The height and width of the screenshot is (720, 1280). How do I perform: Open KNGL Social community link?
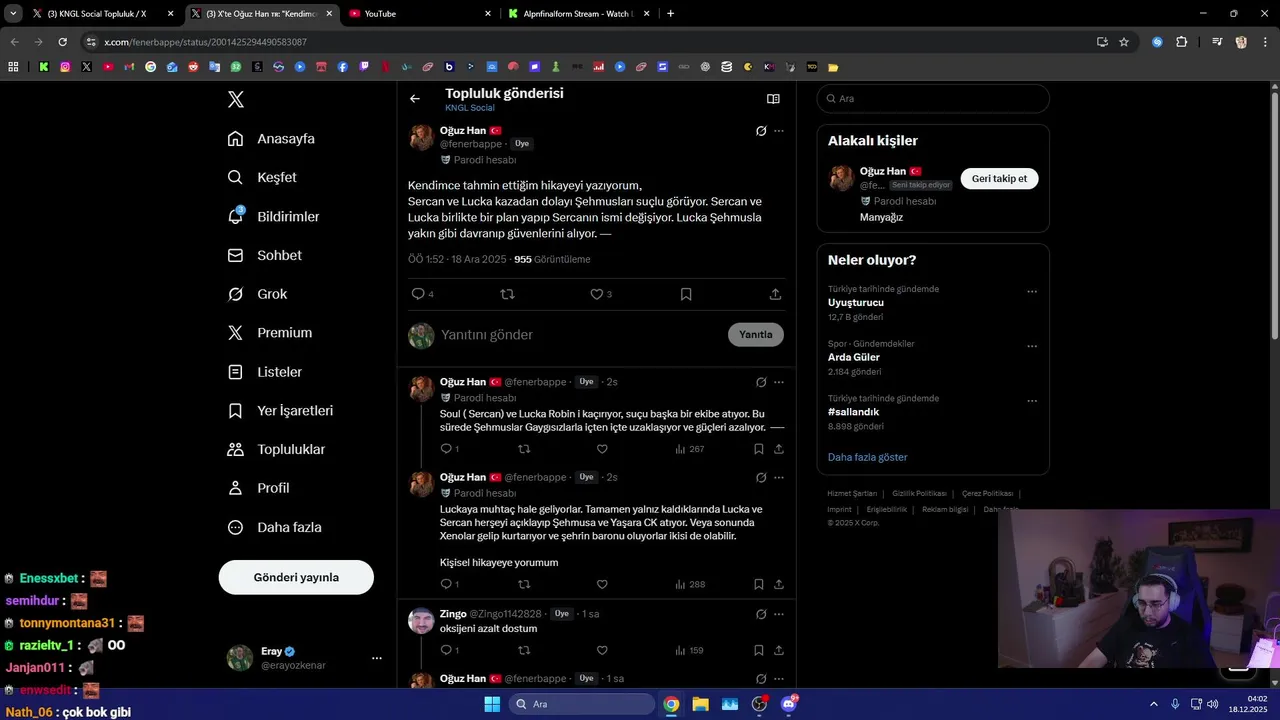(470, 108)
